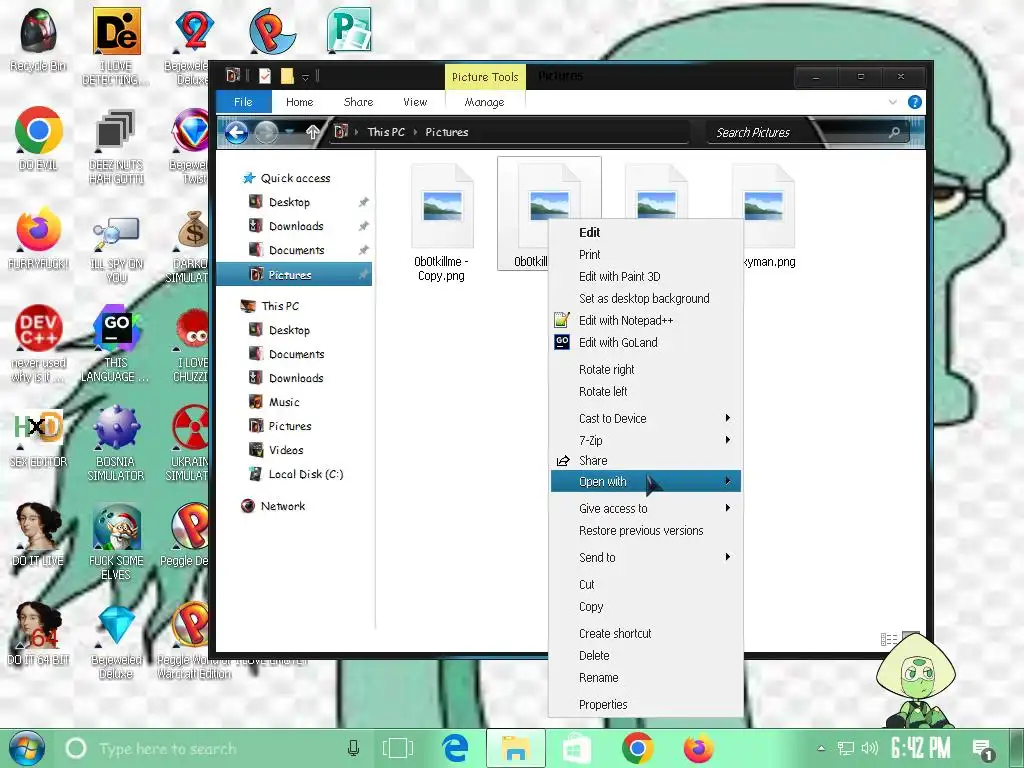This screenshot has width=1024, height=768.
Task: Click the taskbar microphone icon
Action: tap(353, 748)
